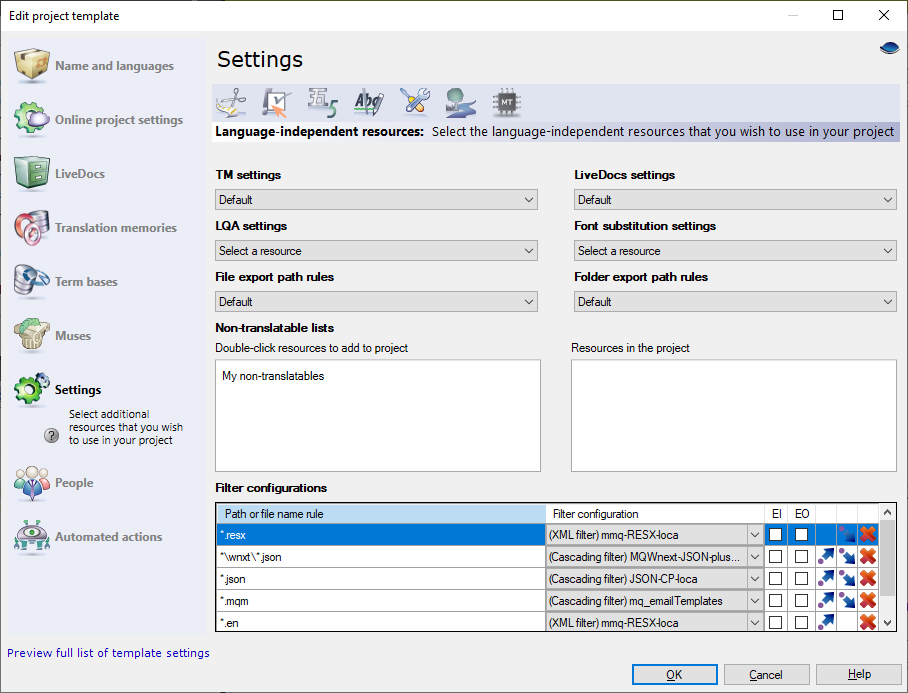Viewport: 908px width, 693px height.
Task: Toggle the EI checkbox for *.resx rule
Action: coord(776,534)
